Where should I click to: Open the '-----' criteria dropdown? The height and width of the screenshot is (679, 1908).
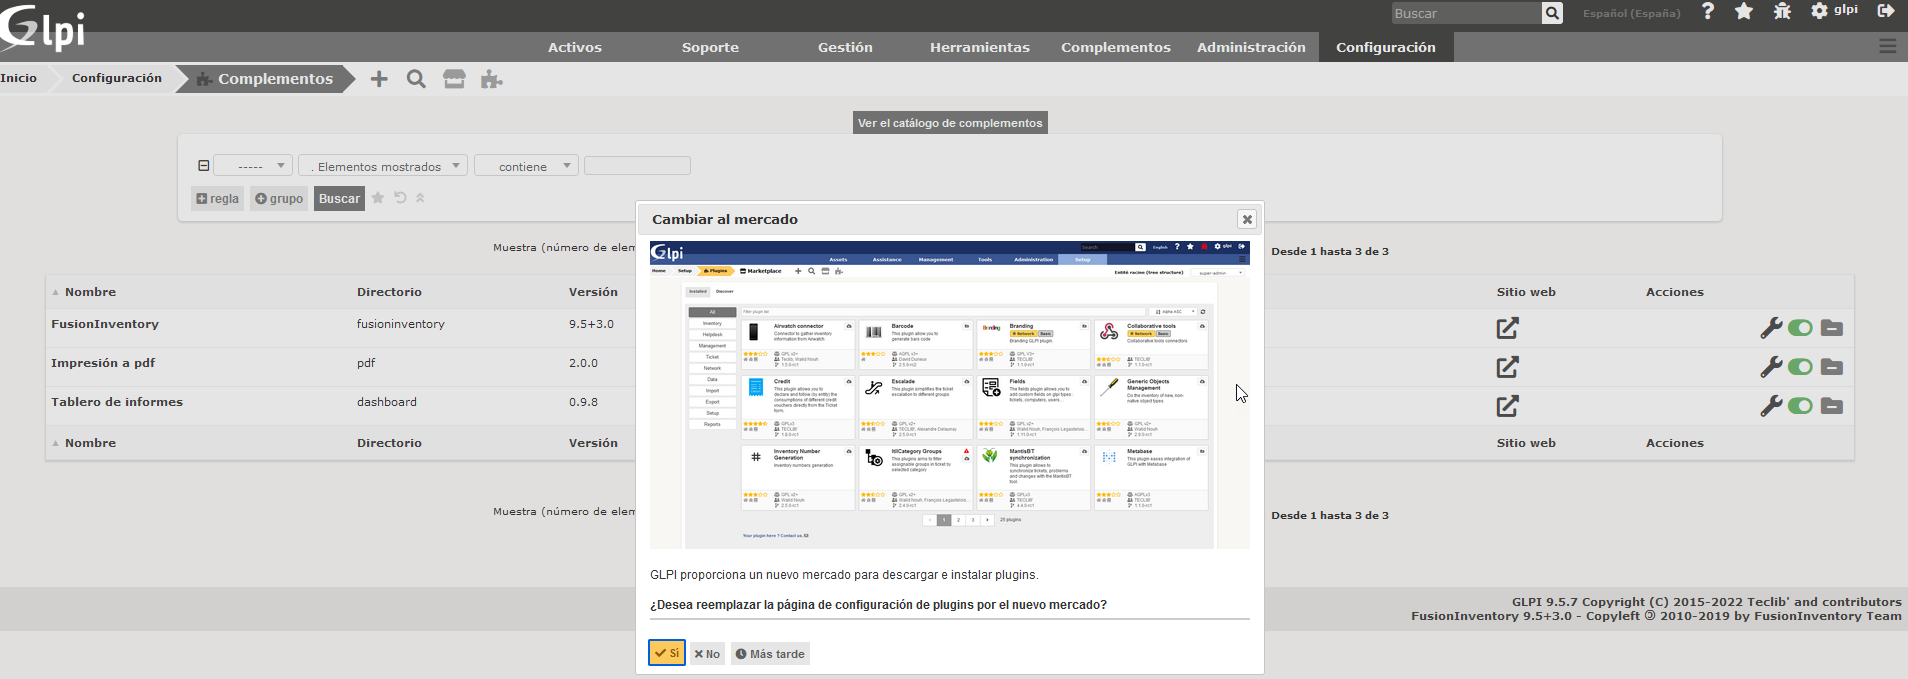pyautogui.click(x=252, y=166)
